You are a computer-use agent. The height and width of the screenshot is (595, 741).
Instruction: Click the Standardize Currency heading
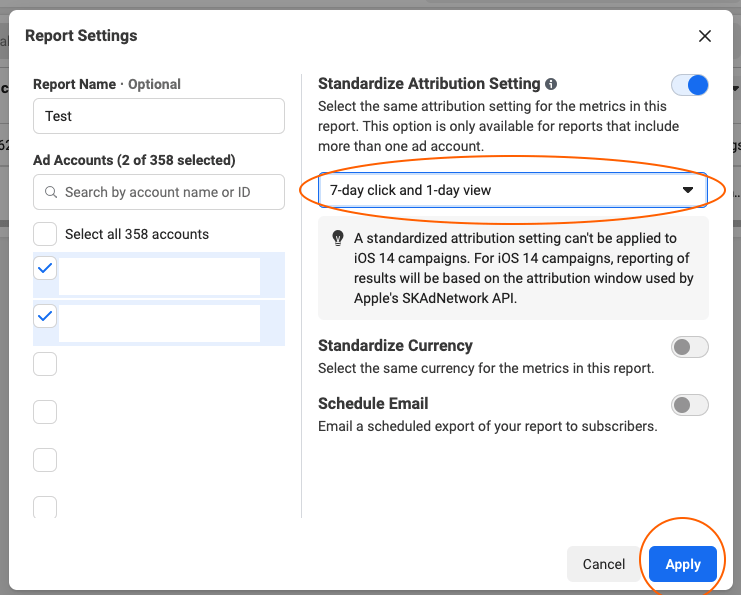(395, 345)
